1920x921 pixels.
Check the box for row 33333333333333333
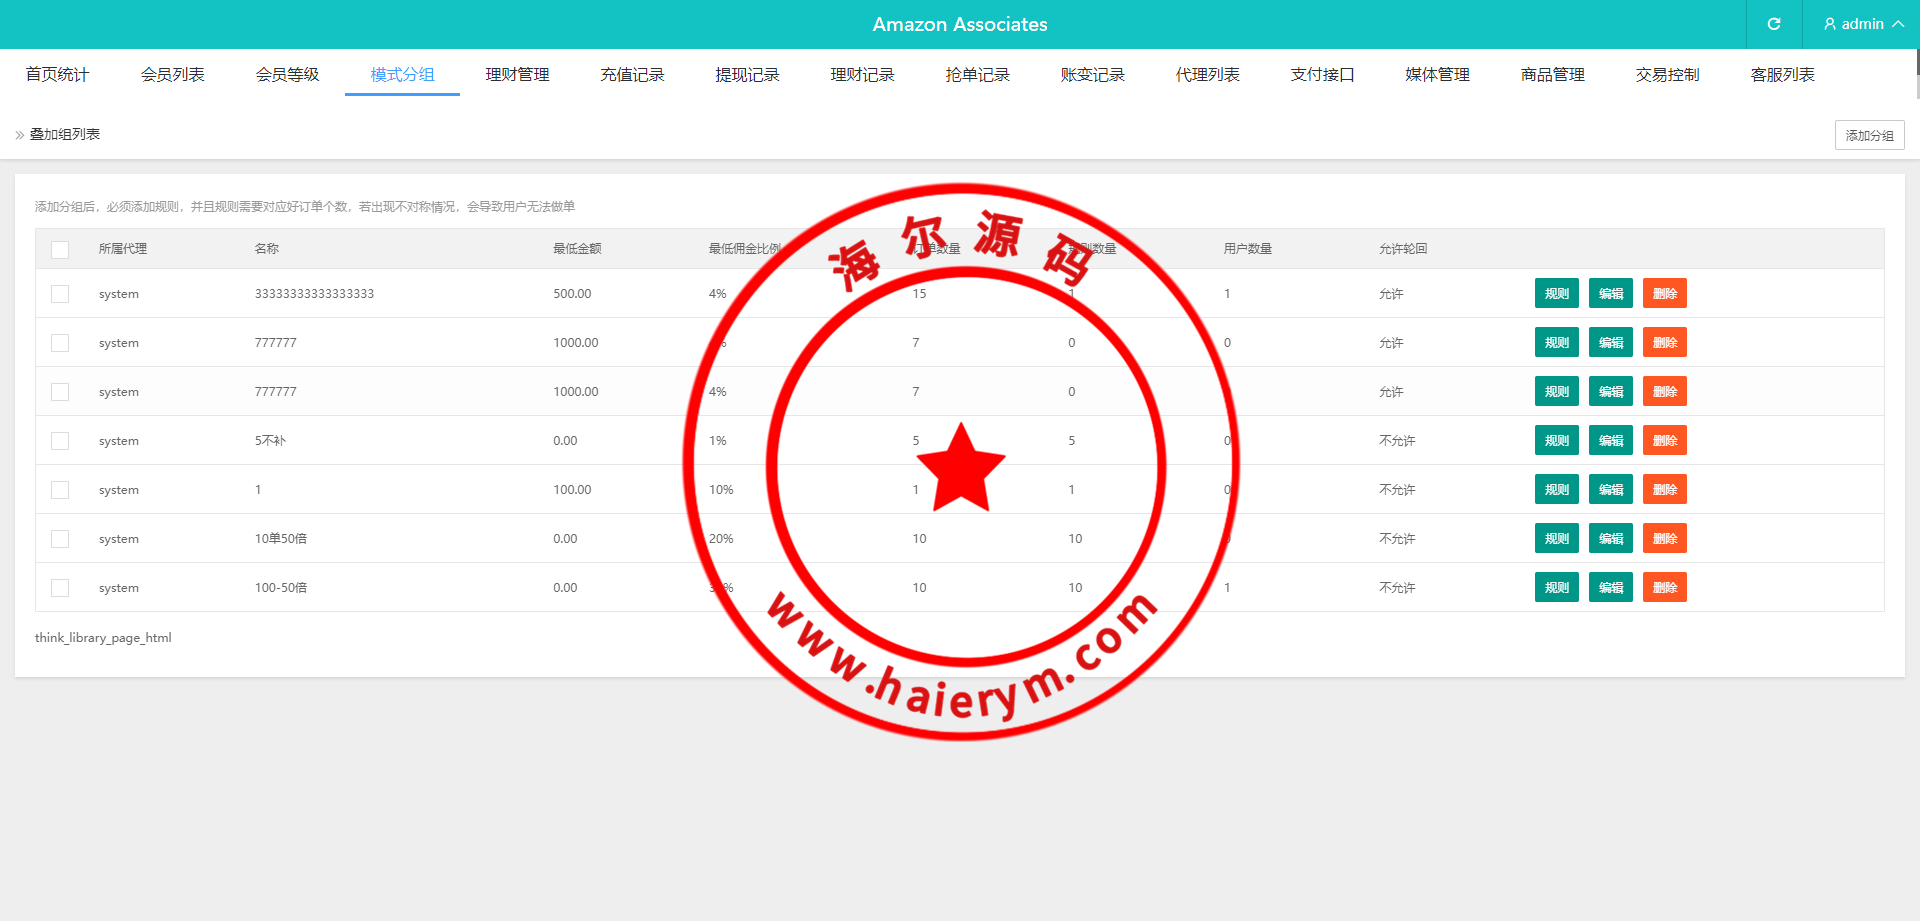(x=60, y=294)
